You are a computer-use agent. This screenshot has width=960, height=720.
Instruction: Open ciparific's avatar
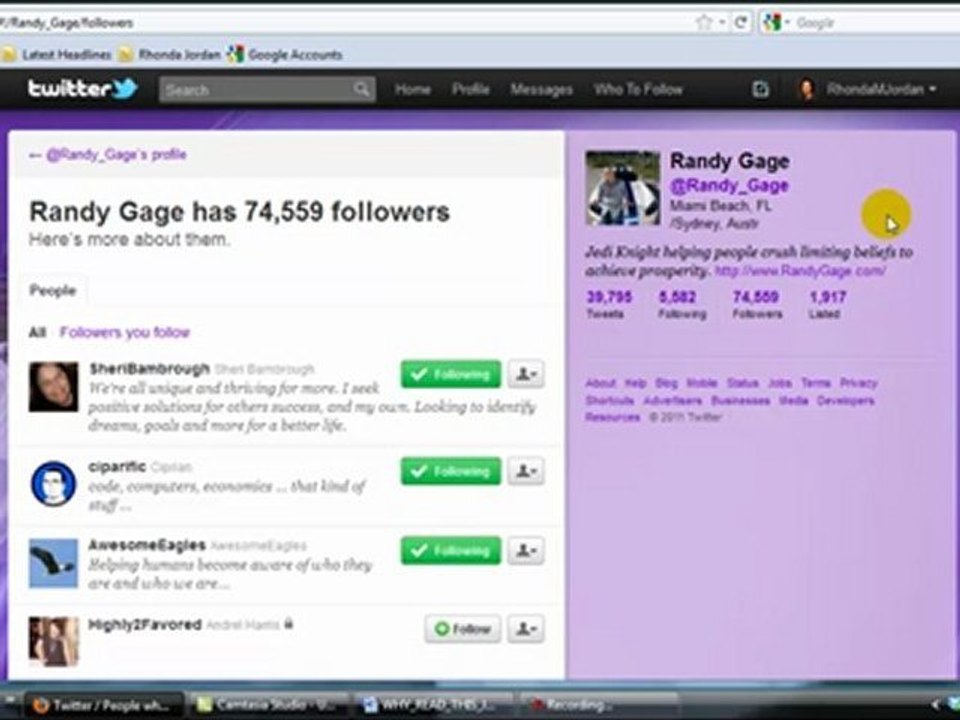[x=53, y=484]
